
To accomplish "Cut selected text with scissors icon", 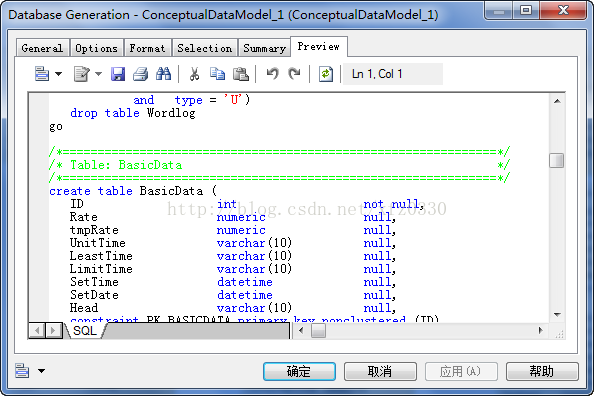I will 194,74.
